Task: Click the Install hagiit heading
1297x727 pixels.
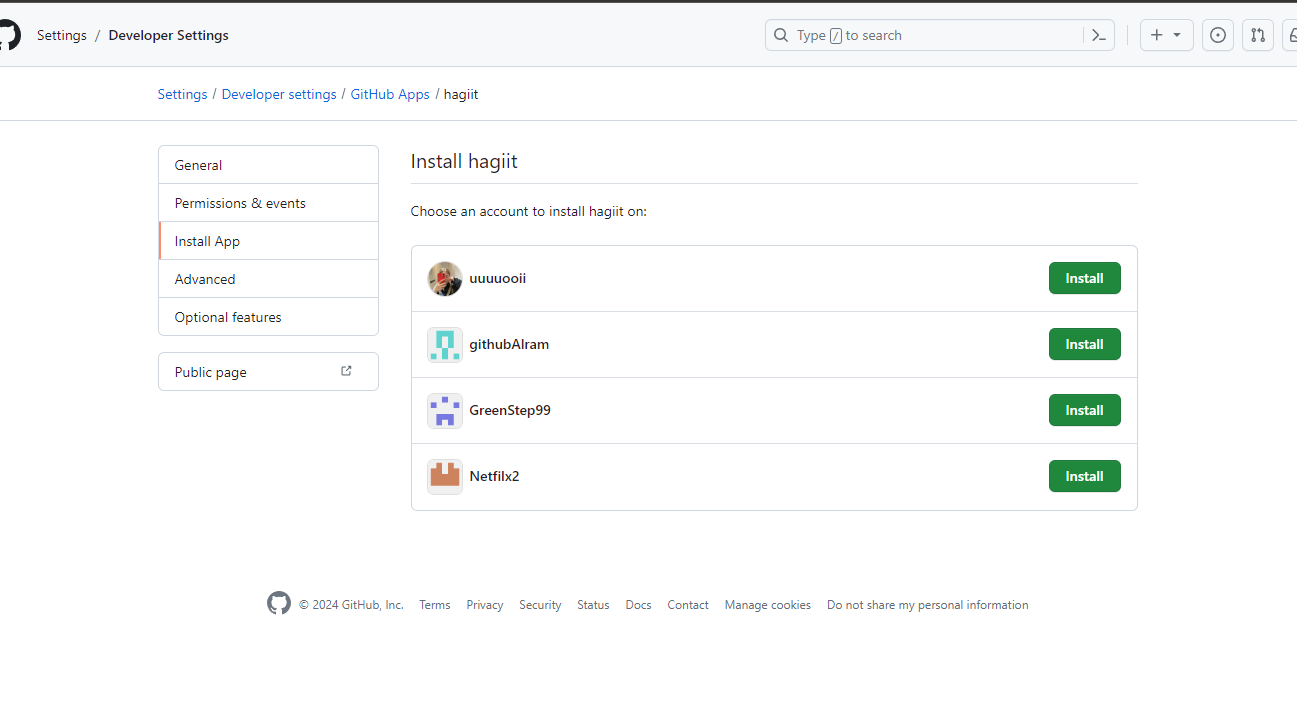Action: [x=464, y=161]
